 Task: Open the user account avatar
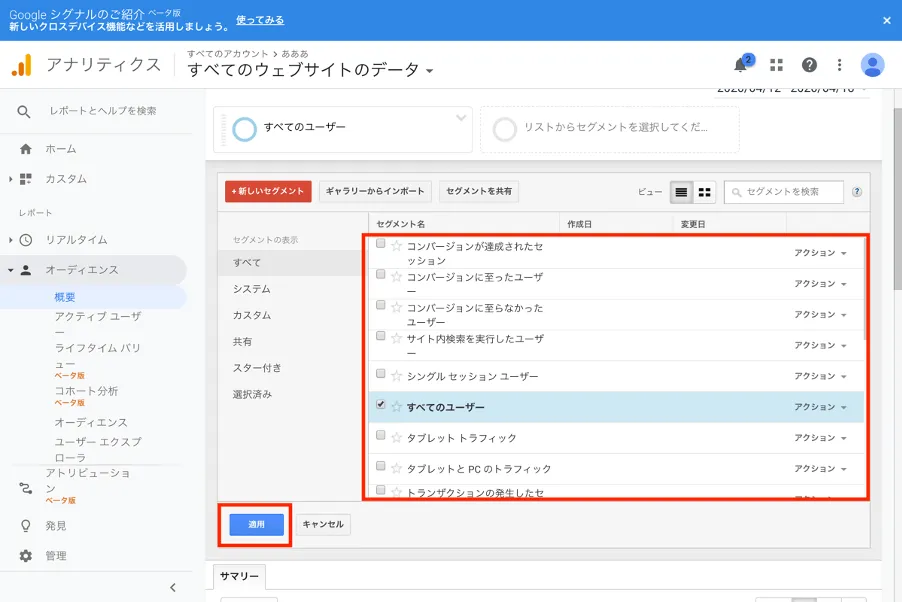(872, 65)
